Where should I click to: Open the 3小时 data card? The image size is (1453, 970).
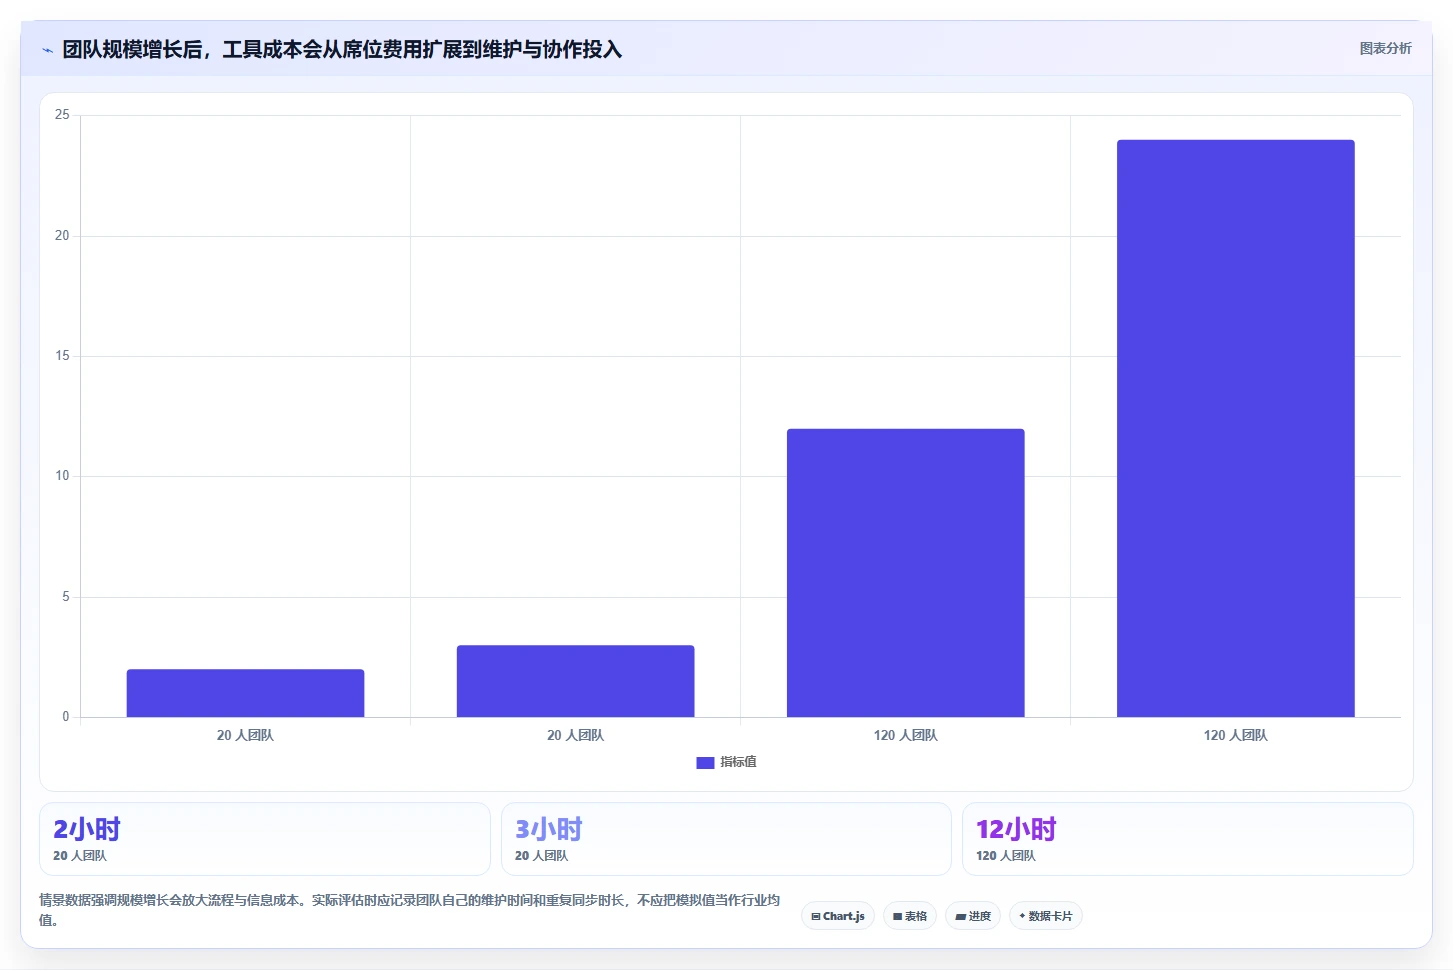click(726, 839)
